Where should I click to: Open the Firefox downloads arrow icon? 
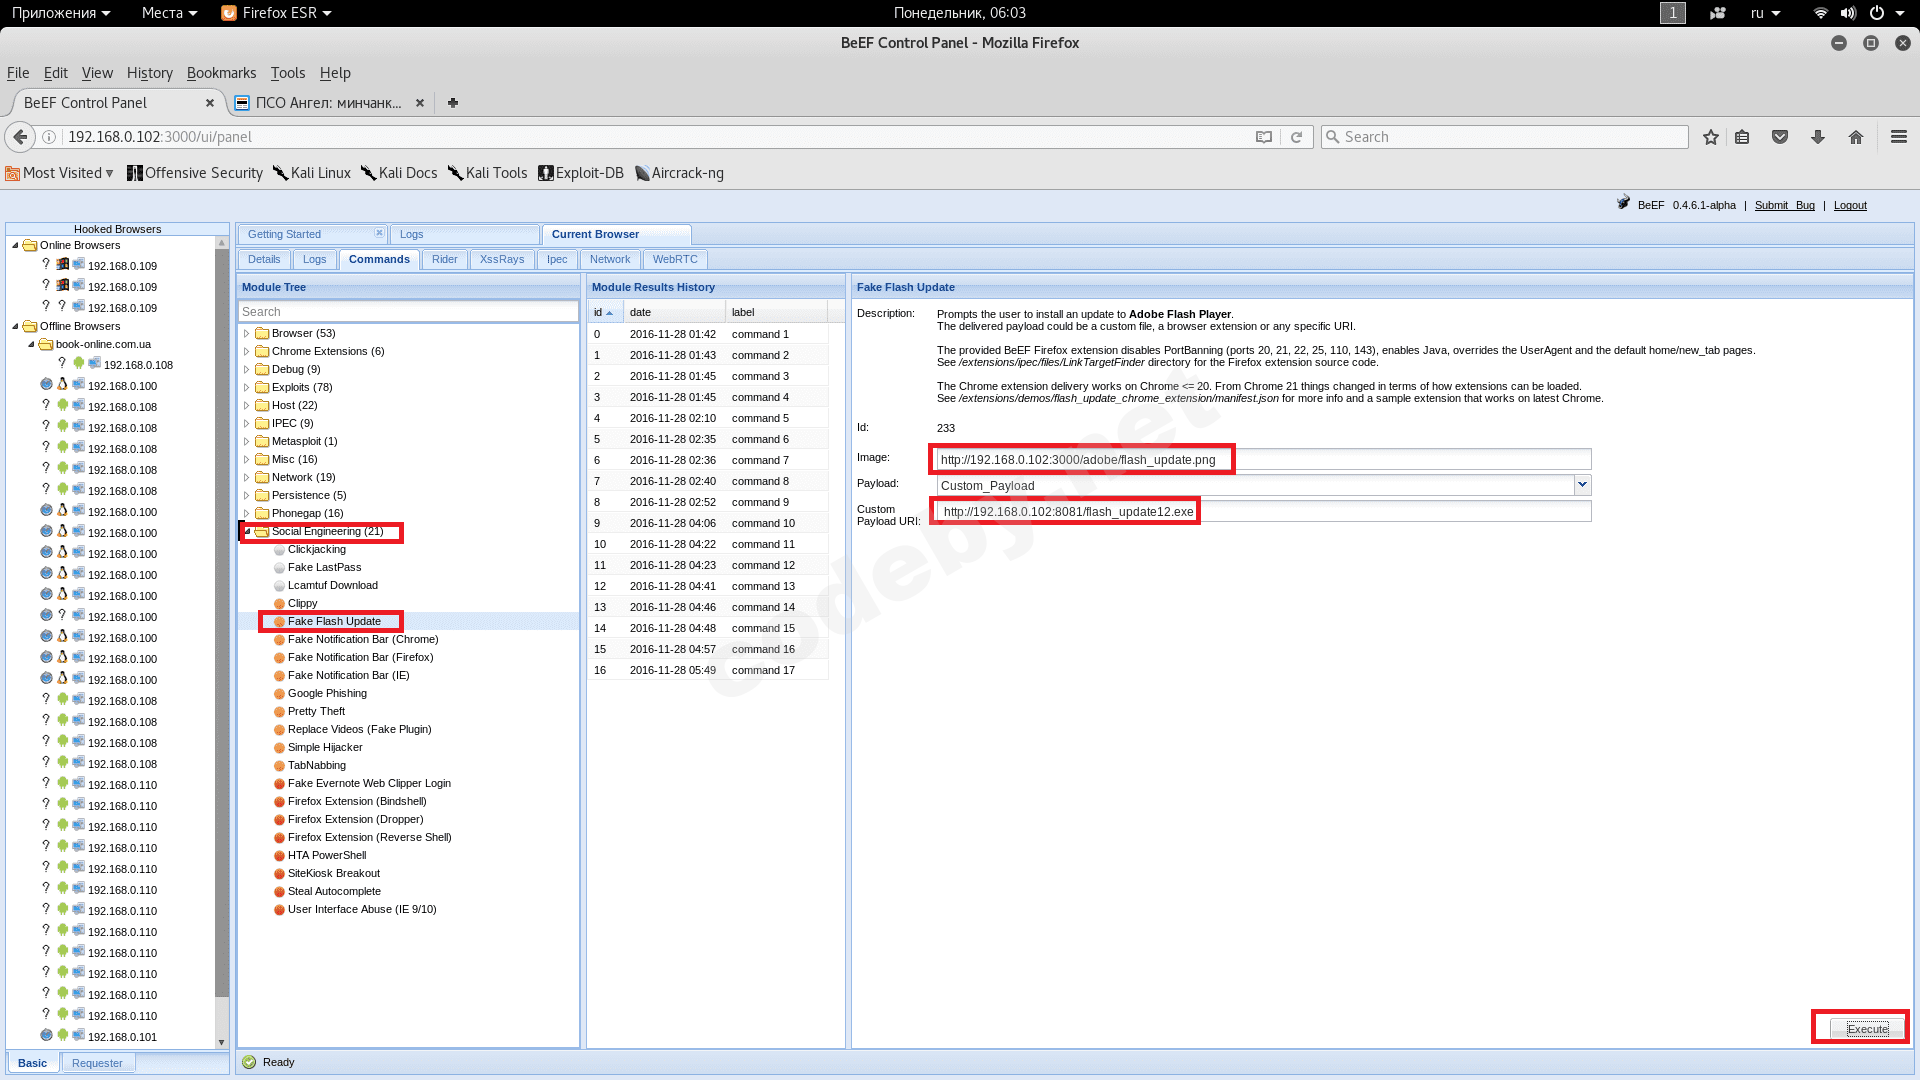click(1818, 137)
